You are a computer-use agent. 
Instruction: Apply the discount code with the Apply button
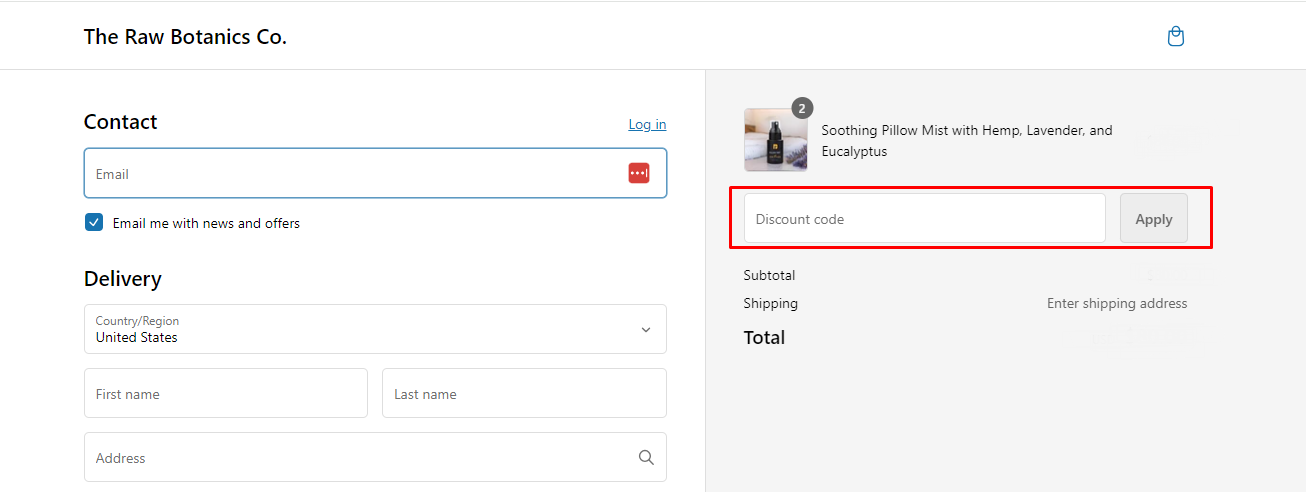click(1154, 219)
